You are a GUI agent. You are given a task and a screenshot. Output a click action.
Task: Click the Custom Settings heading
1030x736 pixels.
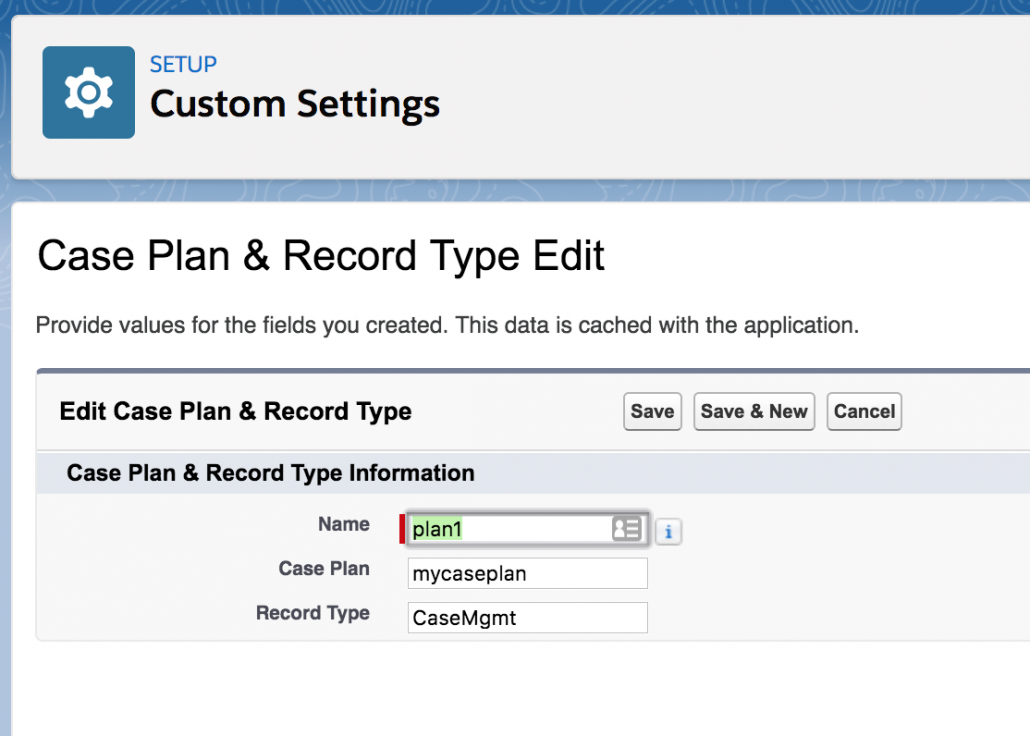[295, 104]
